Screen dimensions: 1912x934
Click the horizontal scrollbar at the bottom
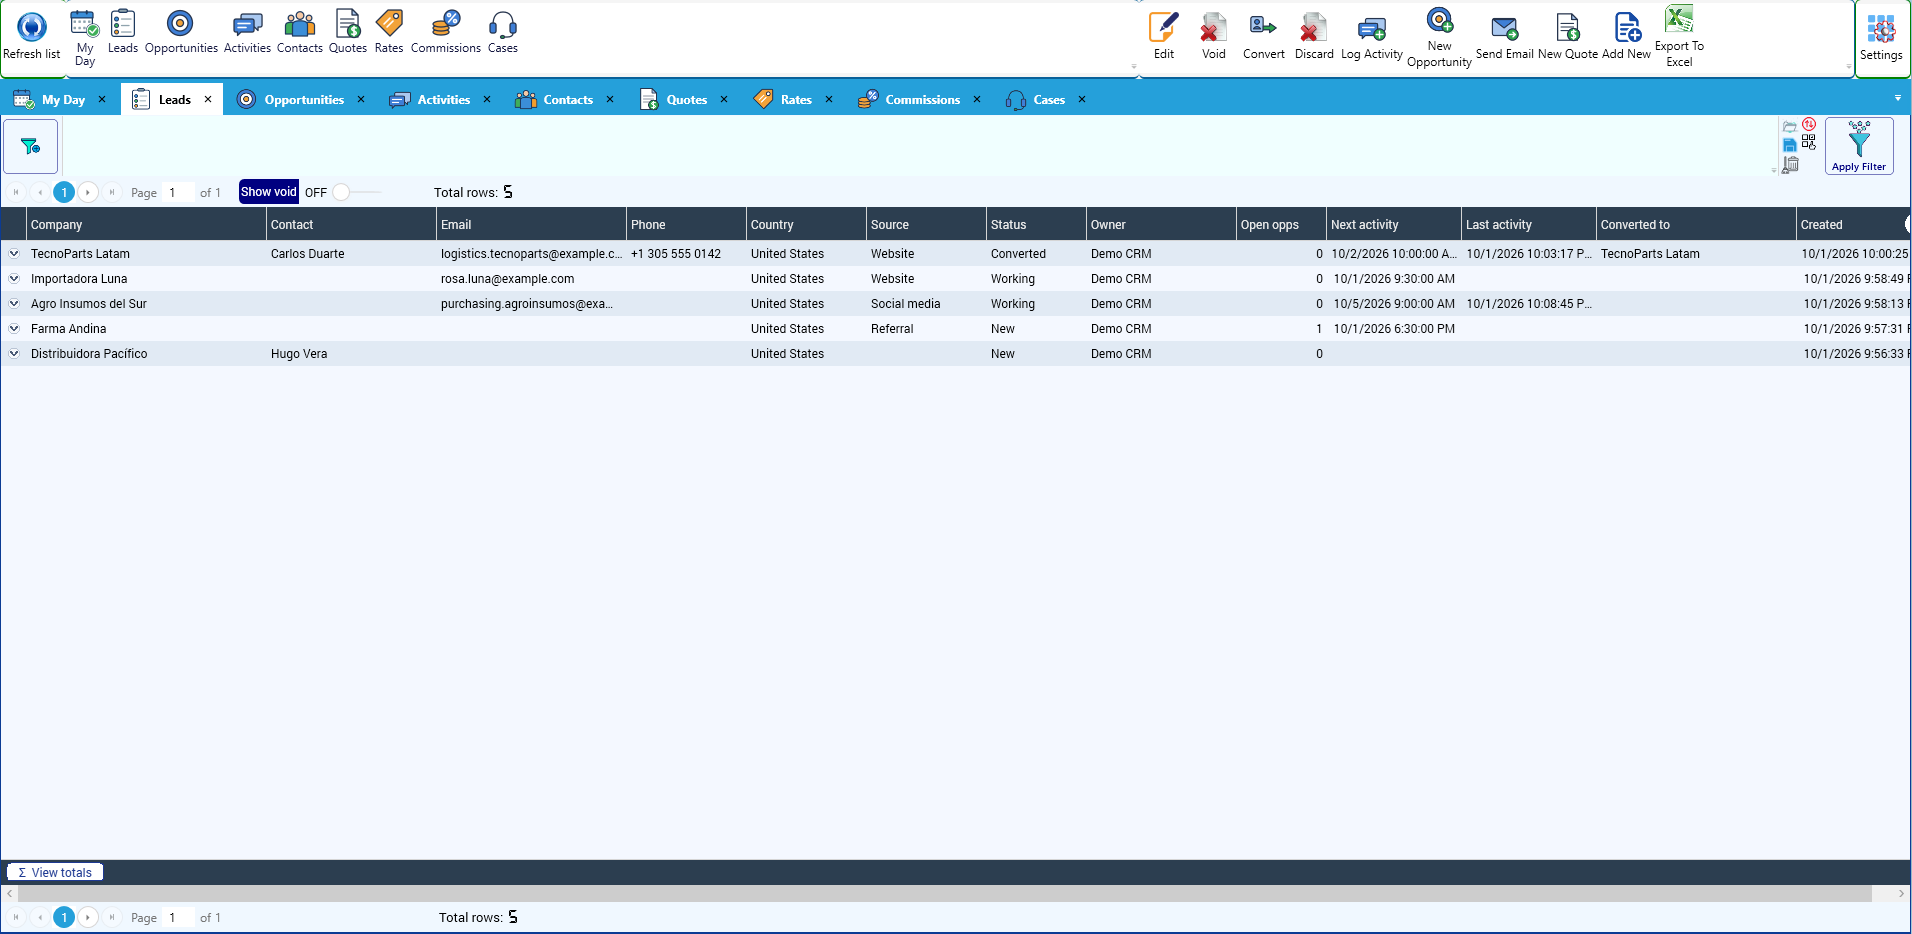(x=945, y=893)
